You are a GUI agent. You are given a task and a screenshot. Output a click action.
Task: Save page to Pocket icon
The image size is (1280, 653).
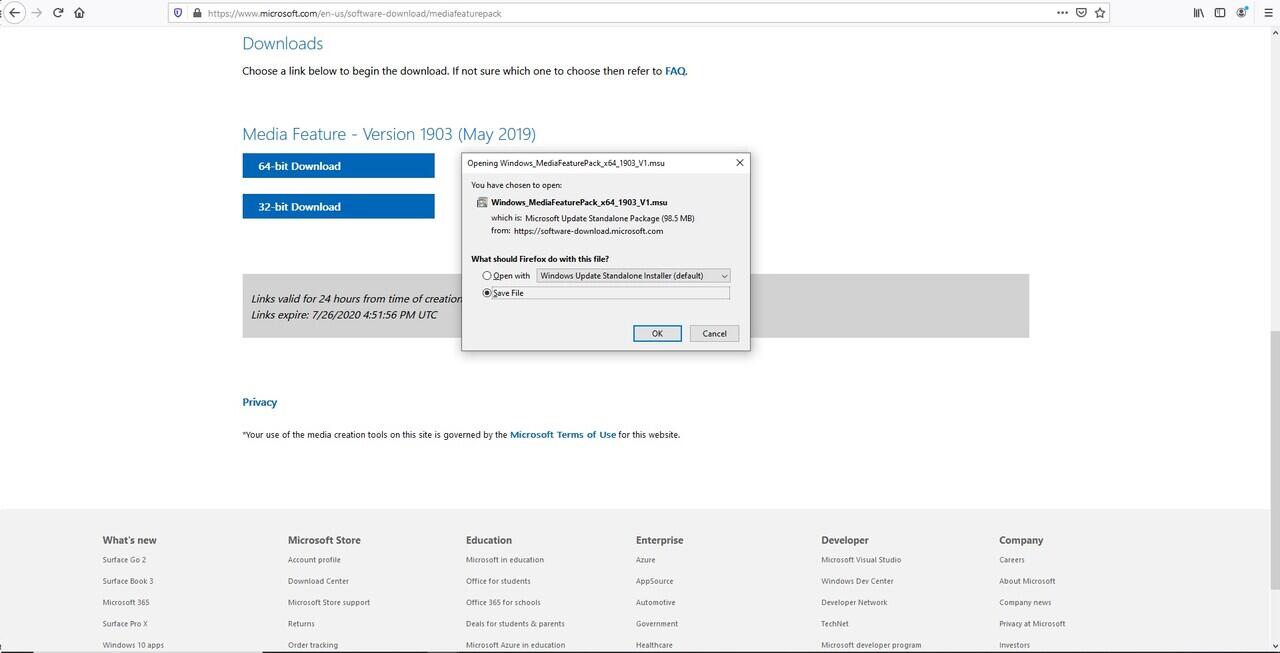point(1081,13)
